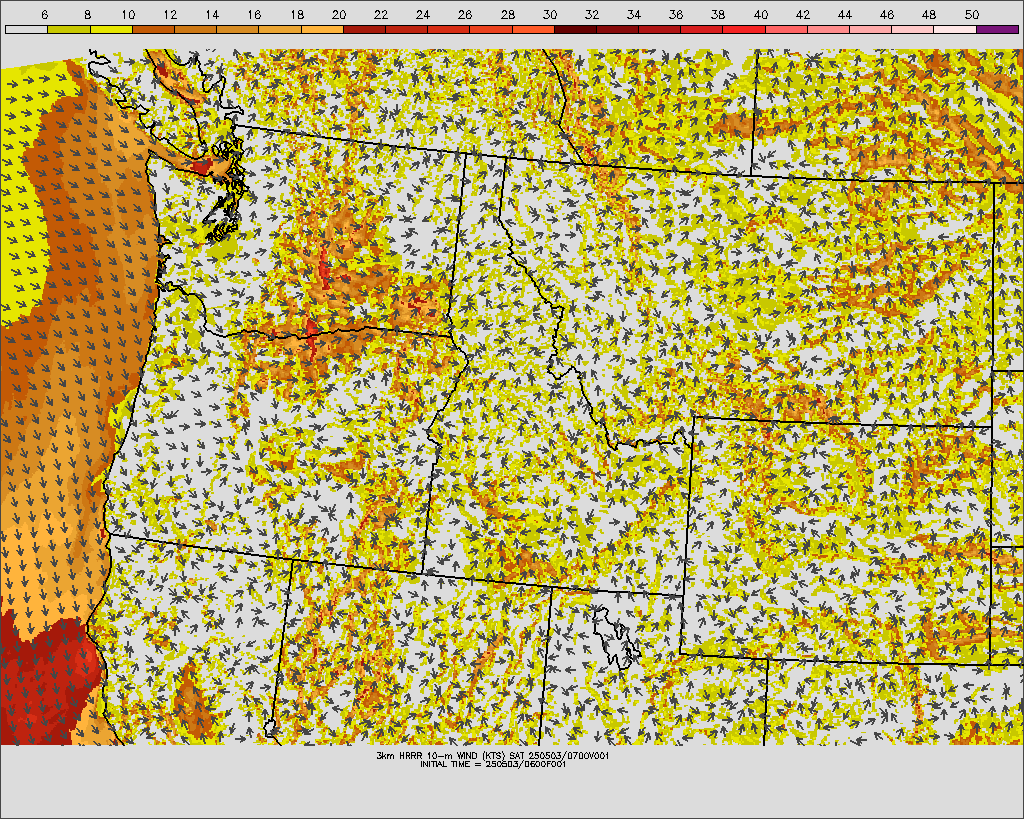
Task: Click the legend swatch between 34 and 36
Action: click(660, 29)
